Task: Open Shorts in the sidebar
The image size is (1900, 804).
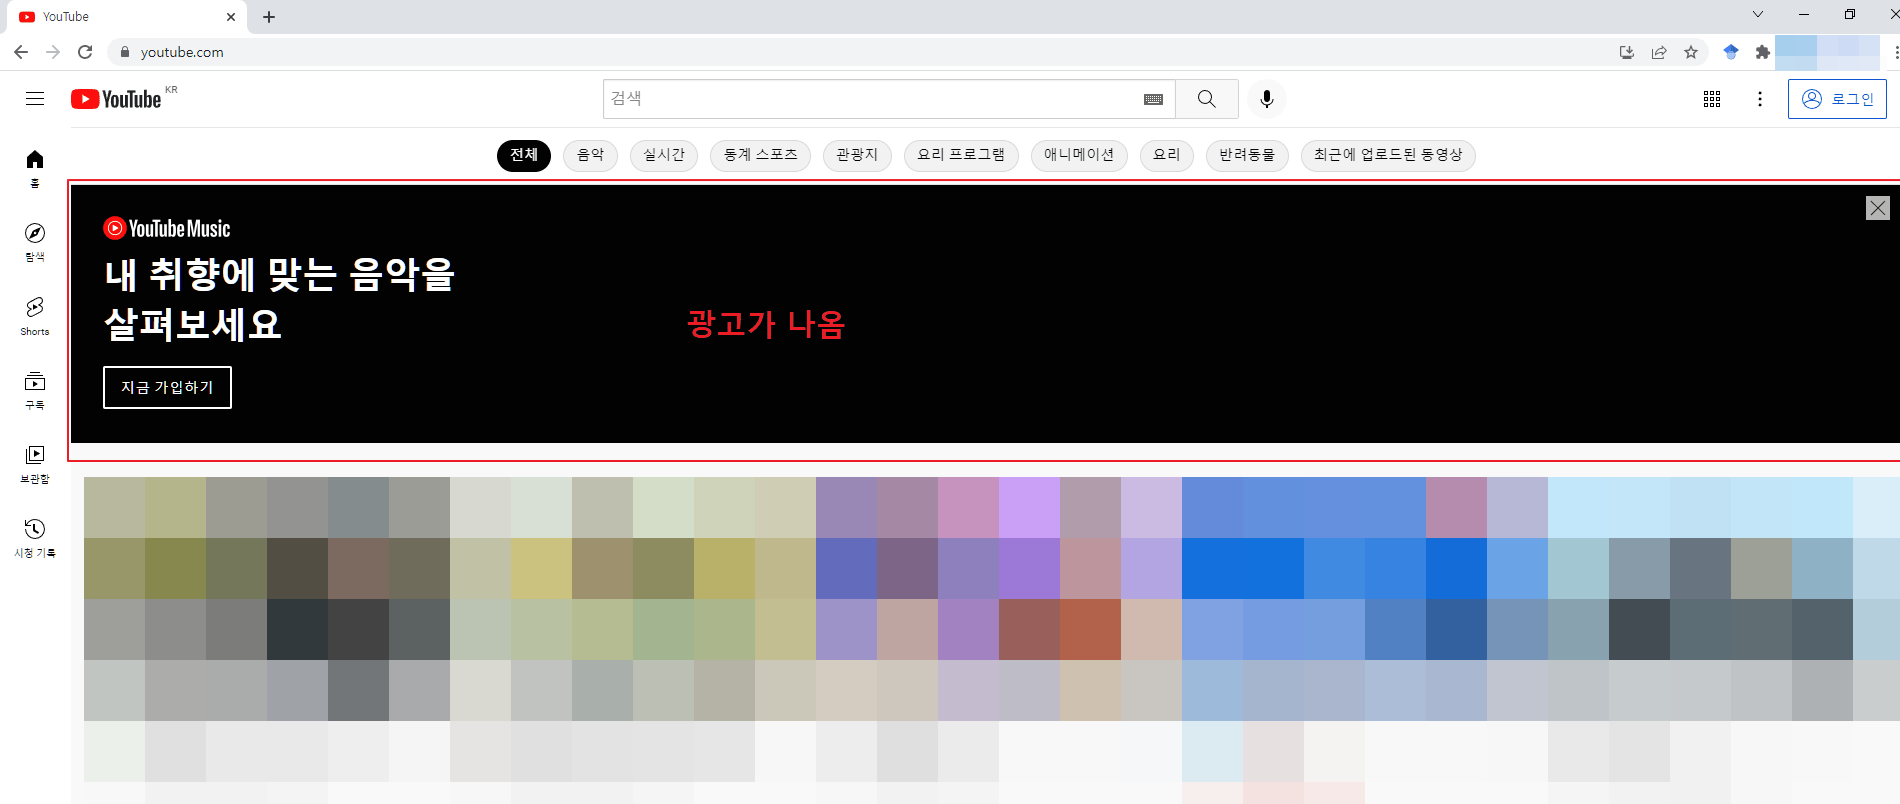Action: [35, 316]
